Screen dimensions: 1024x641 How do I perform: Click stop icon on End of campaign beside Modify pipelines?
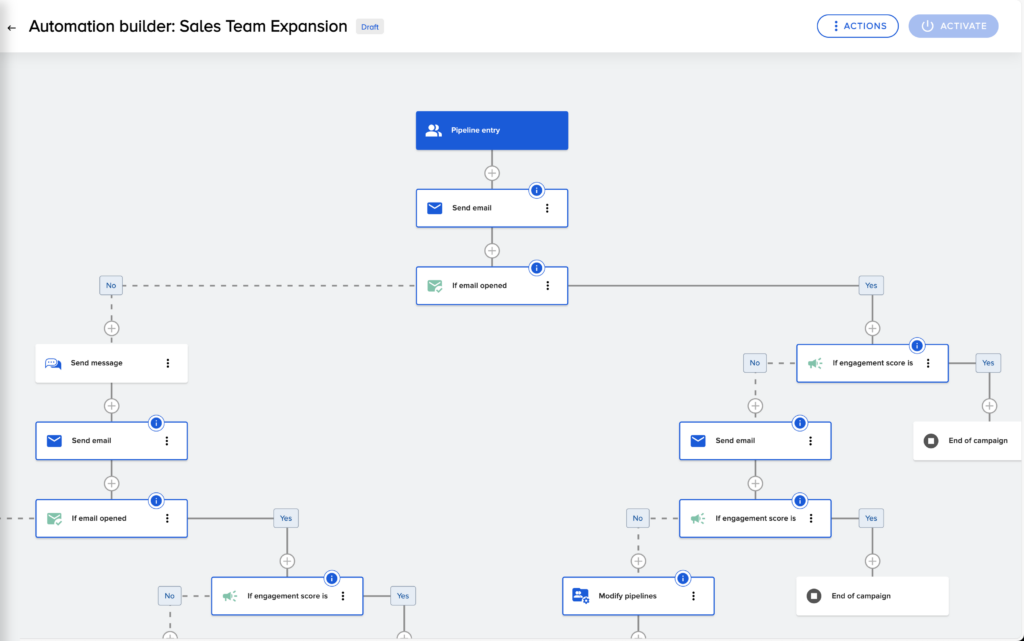[815, 596]
